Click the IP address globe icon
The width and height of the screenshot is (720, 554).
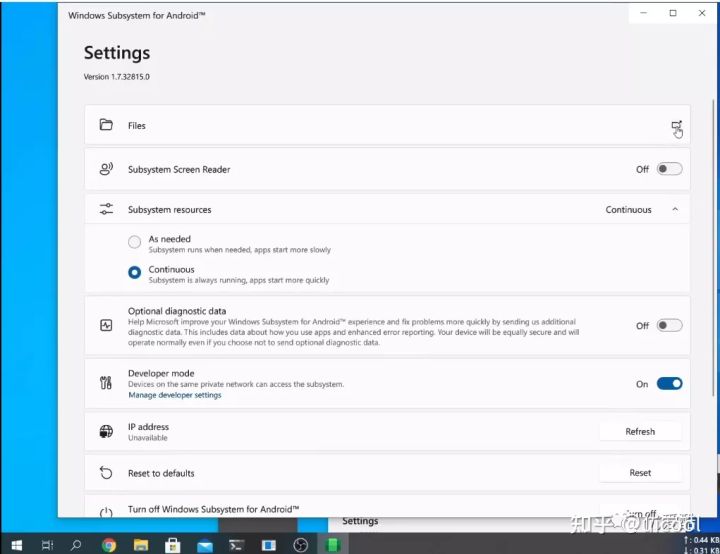[106, 431]
